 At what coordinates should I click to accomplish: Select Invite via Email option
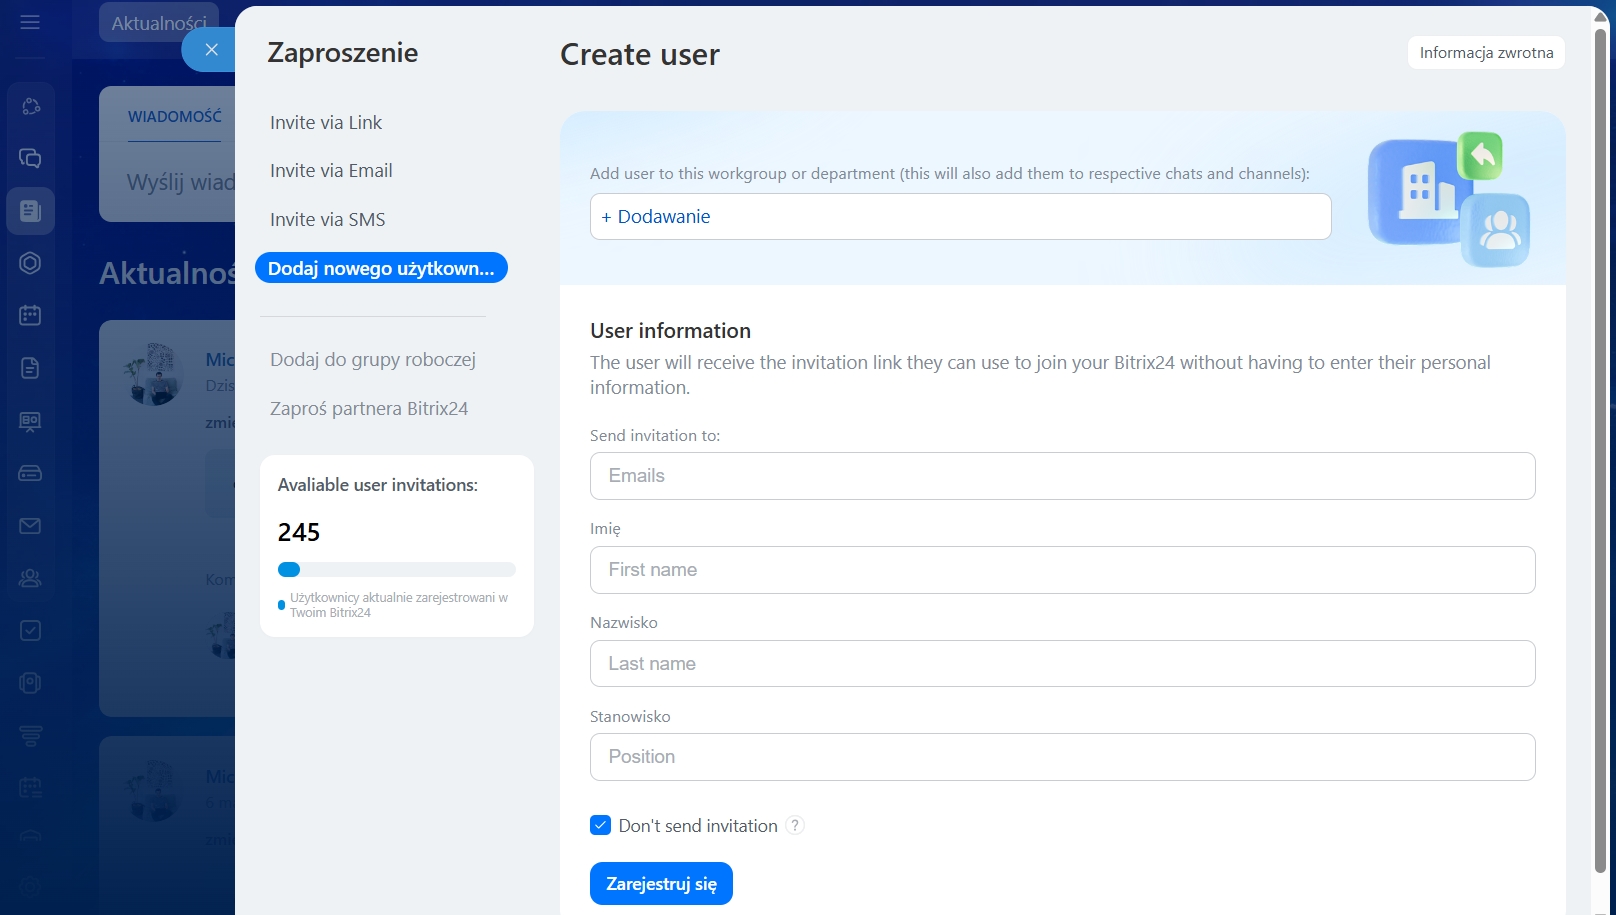[331, 171]
